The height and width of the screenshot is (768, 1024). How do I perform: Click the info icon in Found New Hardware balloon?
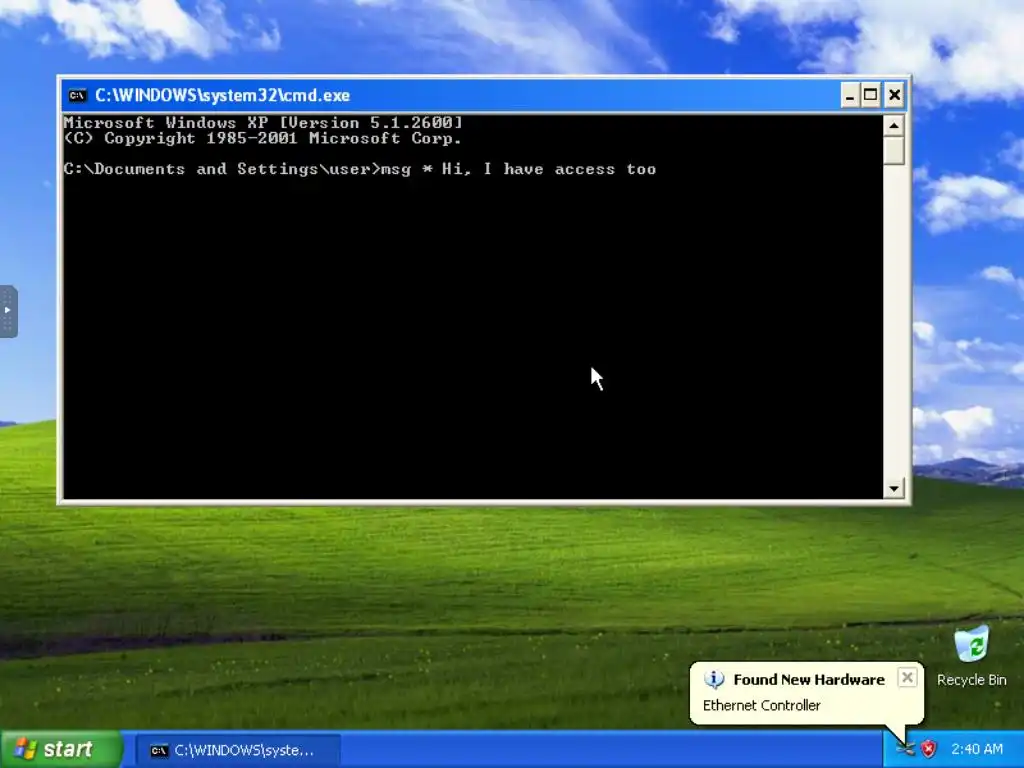pos(714,680)
